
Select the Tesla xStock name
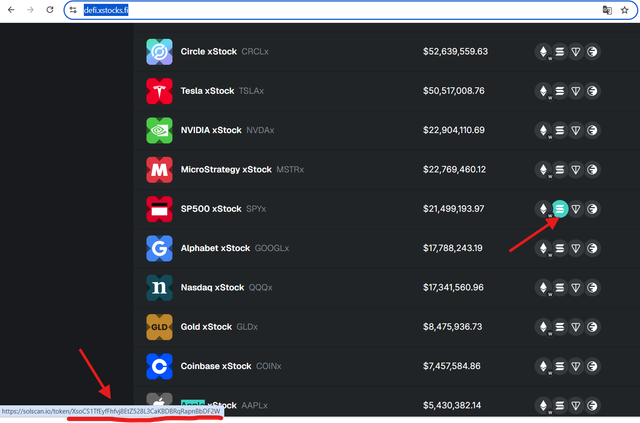207,91
